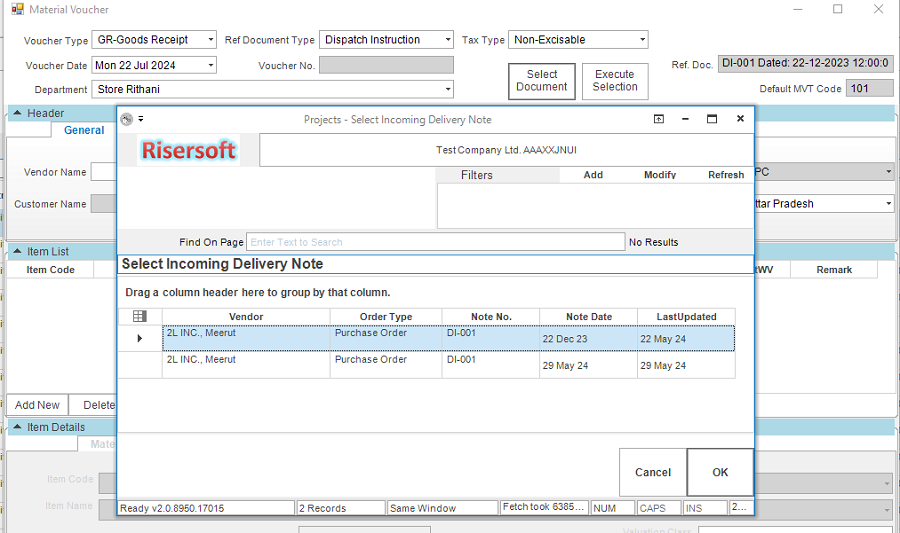Expand the Ref Document Type dropdown
This screenshot has height=533, width=900.
coord(446,40)
